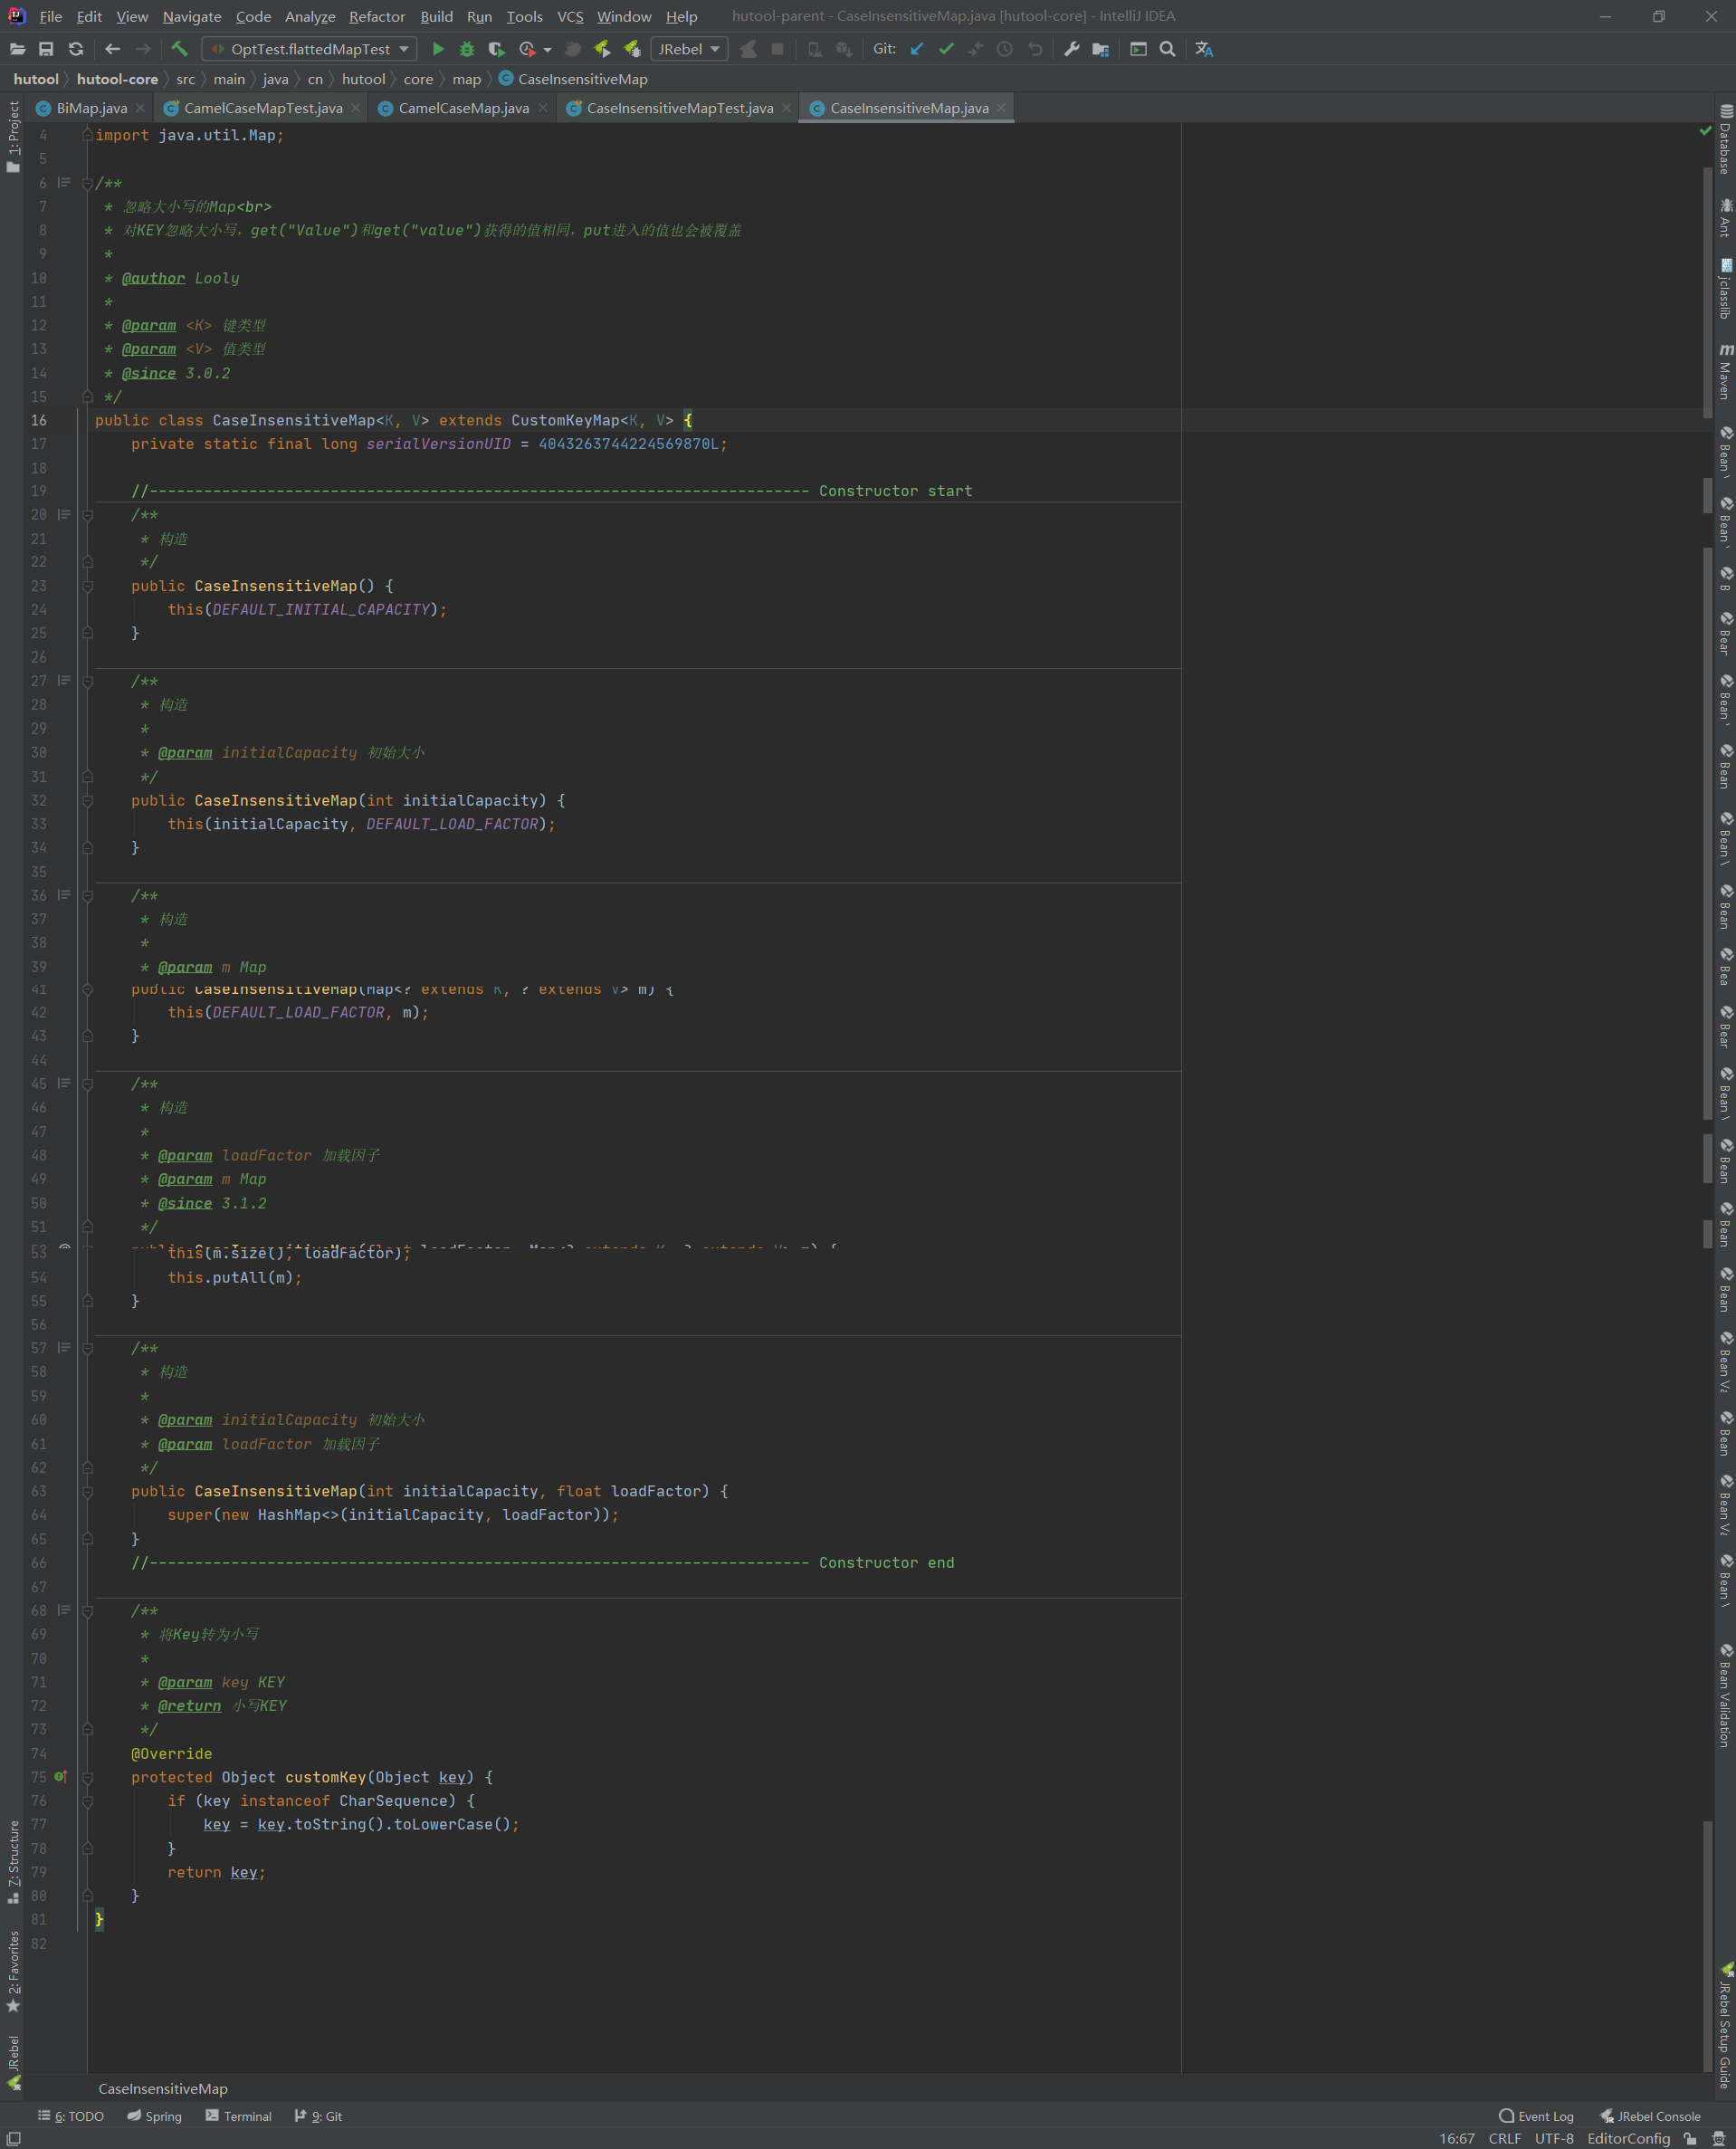1736x2149 pixels.
Task: Click the CRLF line separator in the status bar
Action: tap(1504, 2138)
